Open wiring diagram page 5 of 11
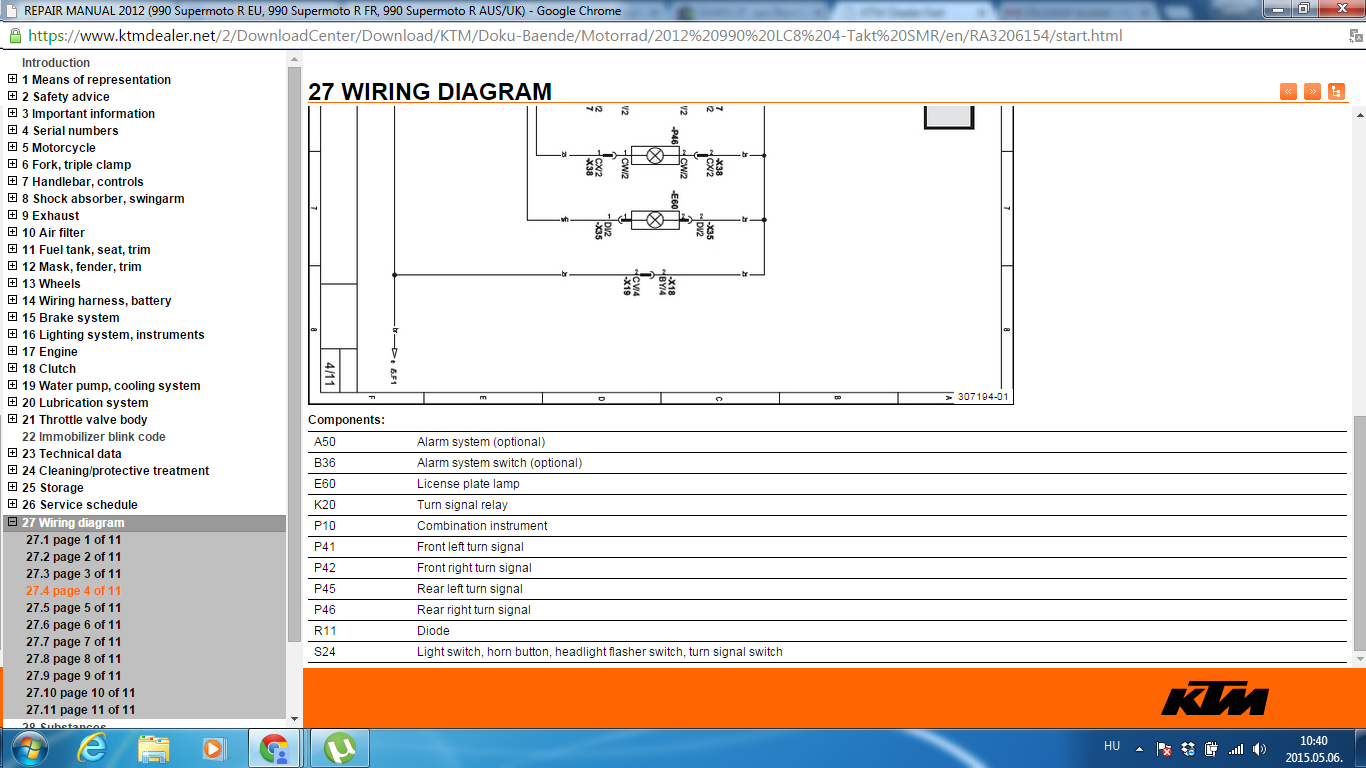The image size is (1366, 768). pyautogui.click(x=74, y=608)
